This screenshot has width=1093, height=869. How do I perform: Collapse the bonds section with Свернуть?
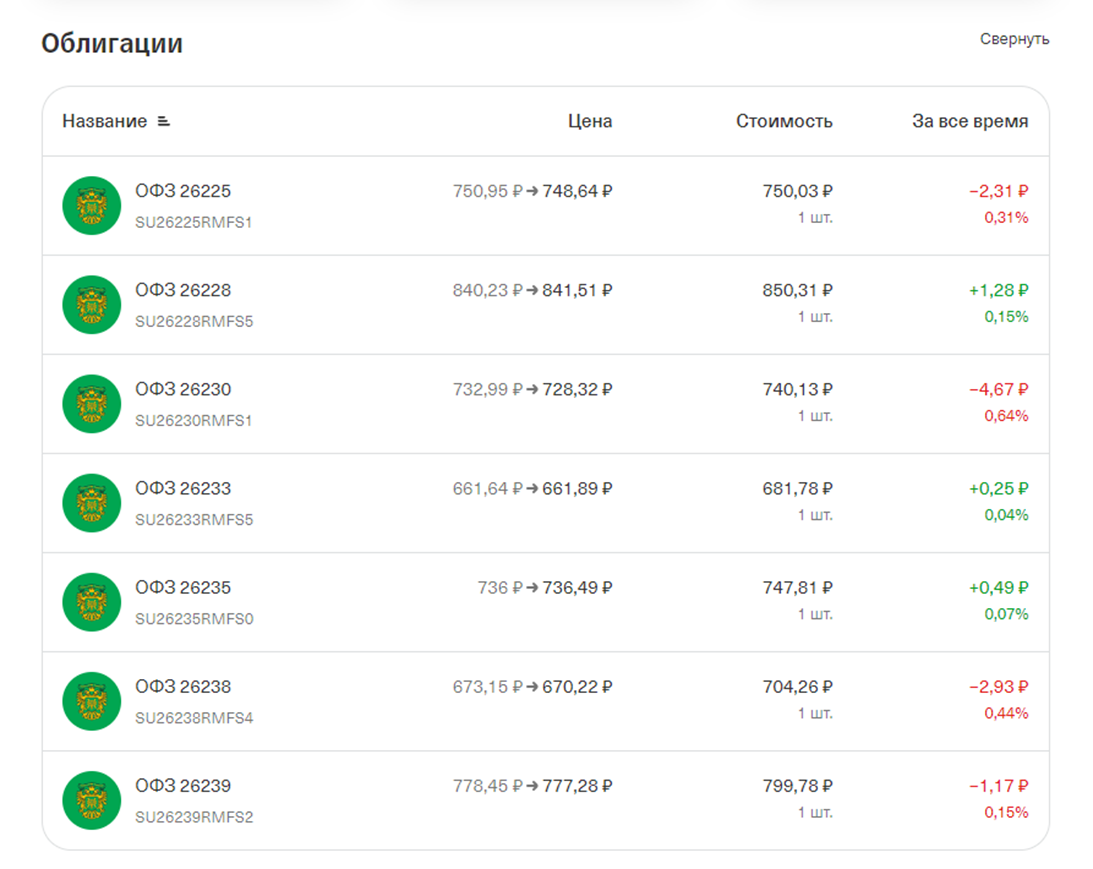tap(1014, 39)
